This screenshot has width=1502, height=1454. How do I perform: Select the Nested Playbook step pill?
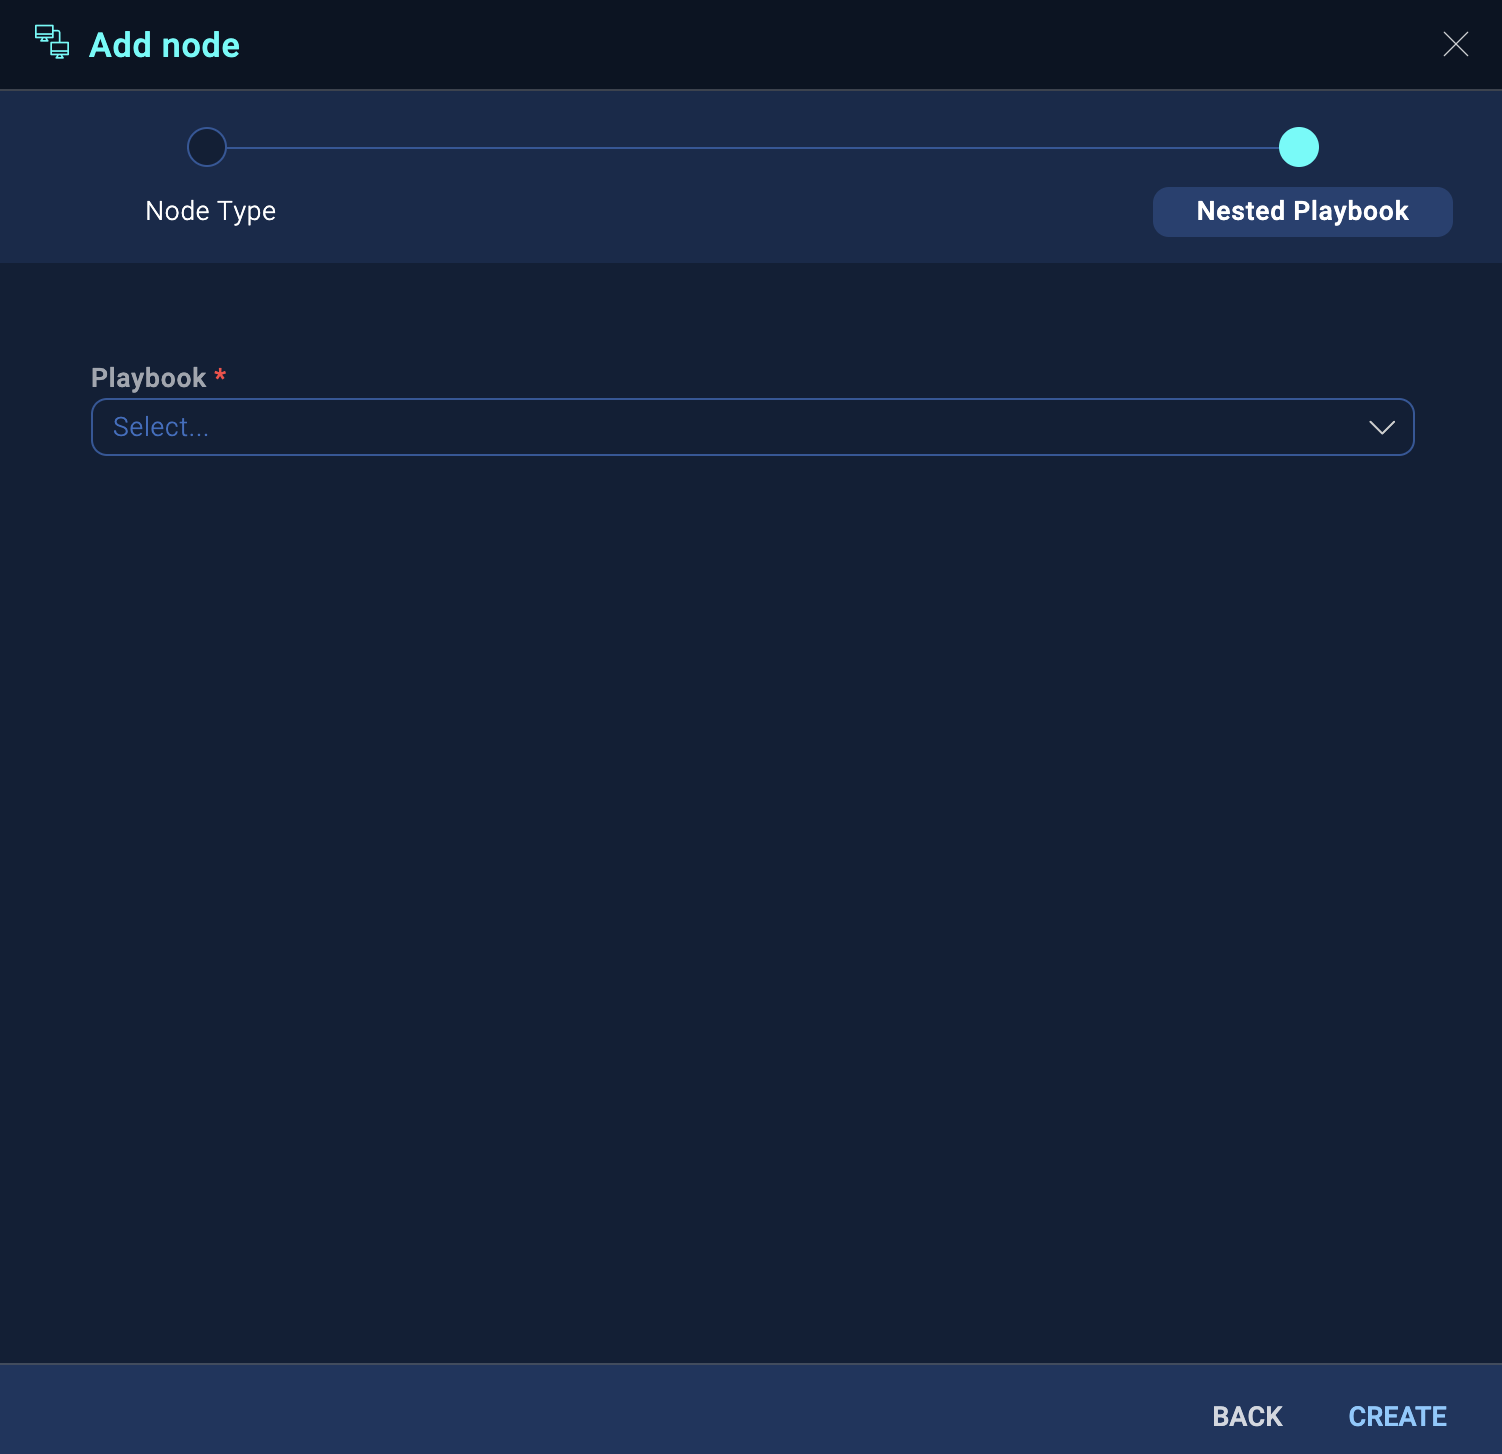point(1302,211)
